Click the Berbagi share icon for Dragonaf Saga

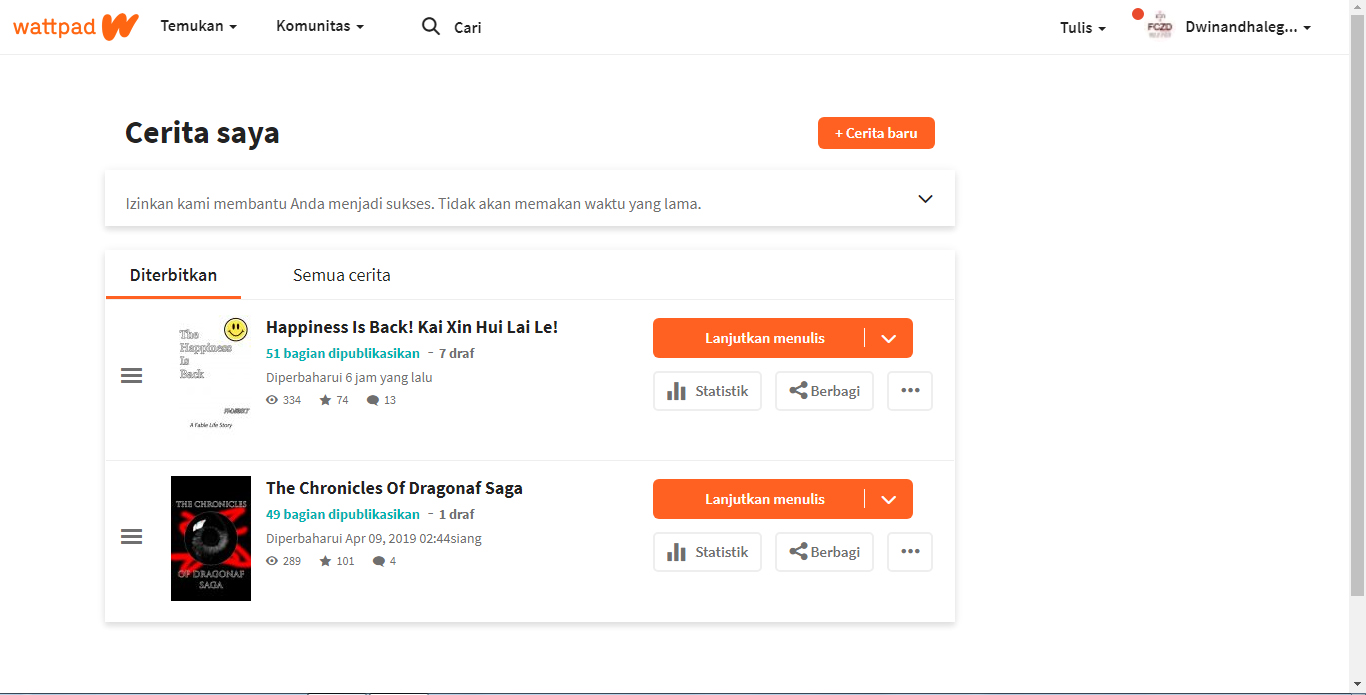click(x=800, y=551)
